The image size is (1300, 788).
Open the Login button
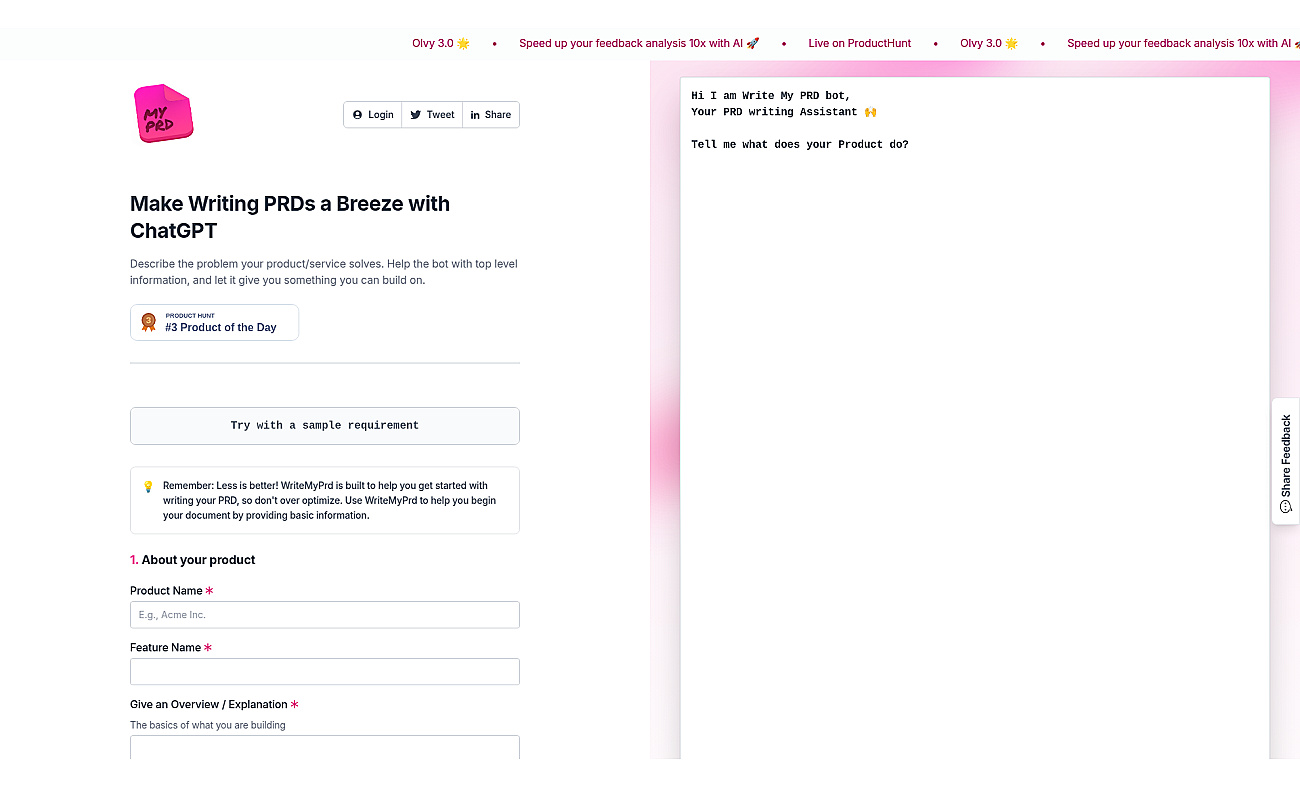tap(373, 115)
